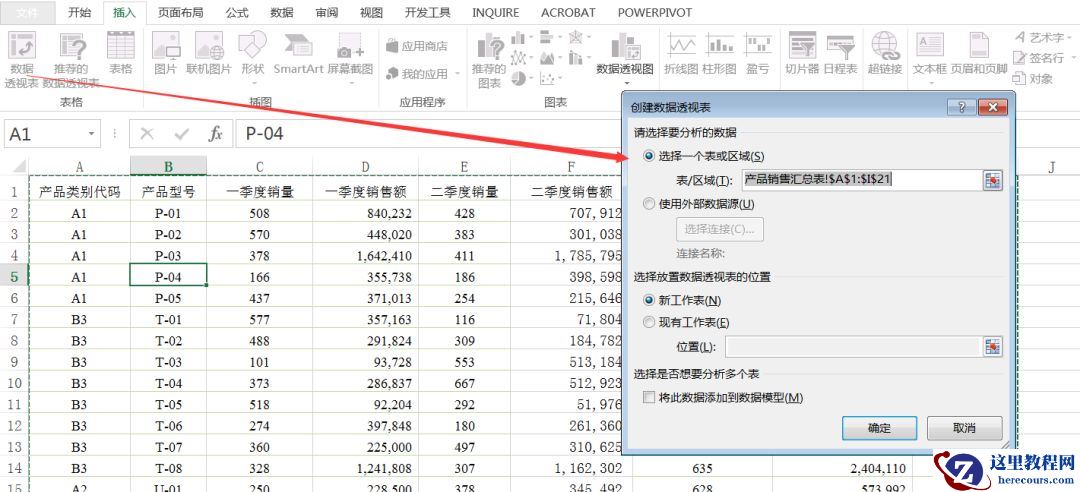
Task: Open the Name Box dropdown arrow
Action: 91,134
